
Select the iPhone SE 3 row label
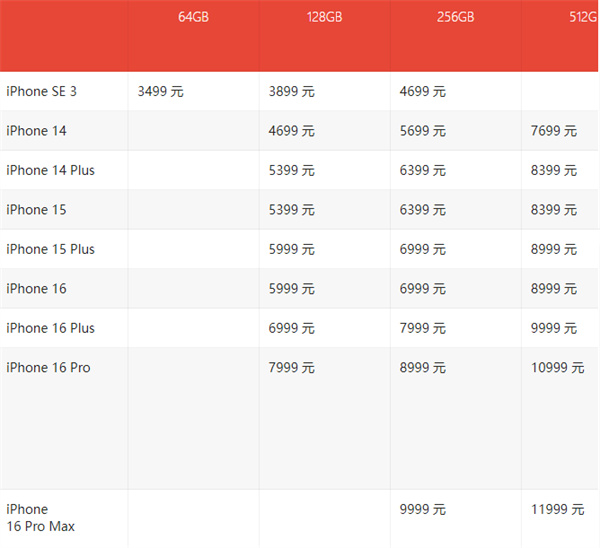pos(41,91)
